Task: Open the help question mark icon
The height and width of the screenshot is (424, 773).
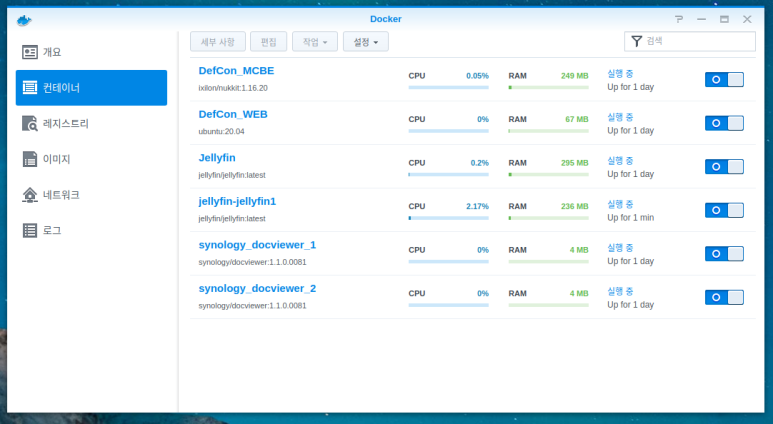Action: (679, 19)
